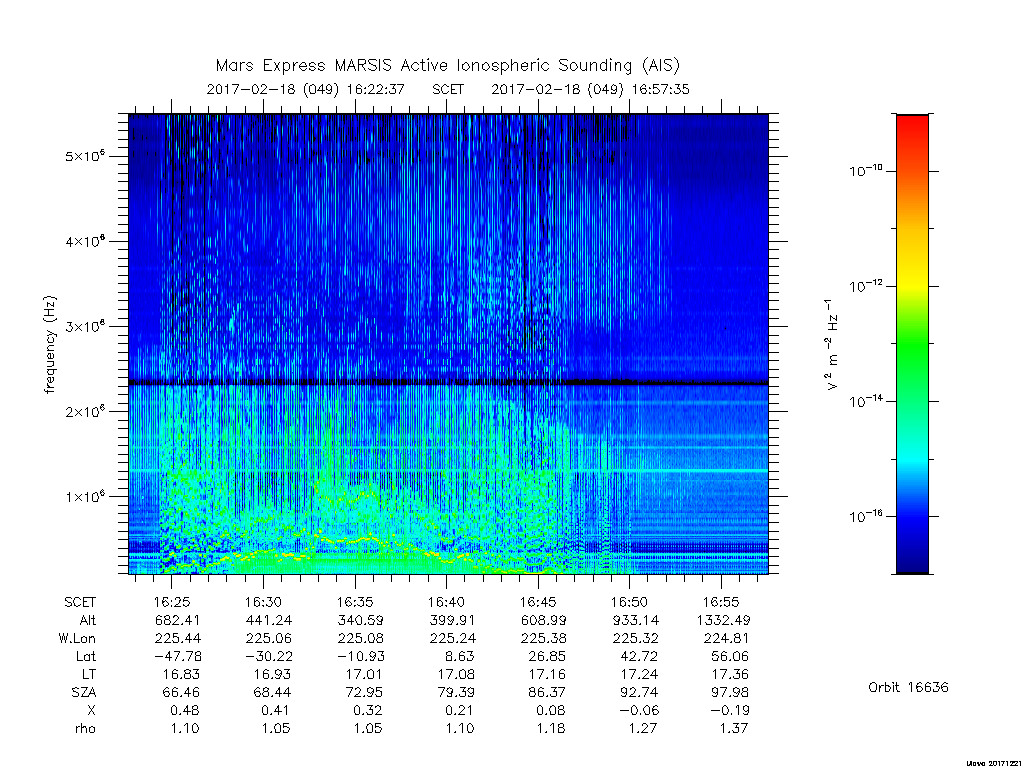The height and width of the screenshot is (768, 1024).
Task: Click time tick '16:30'
Action: (263, 602)
